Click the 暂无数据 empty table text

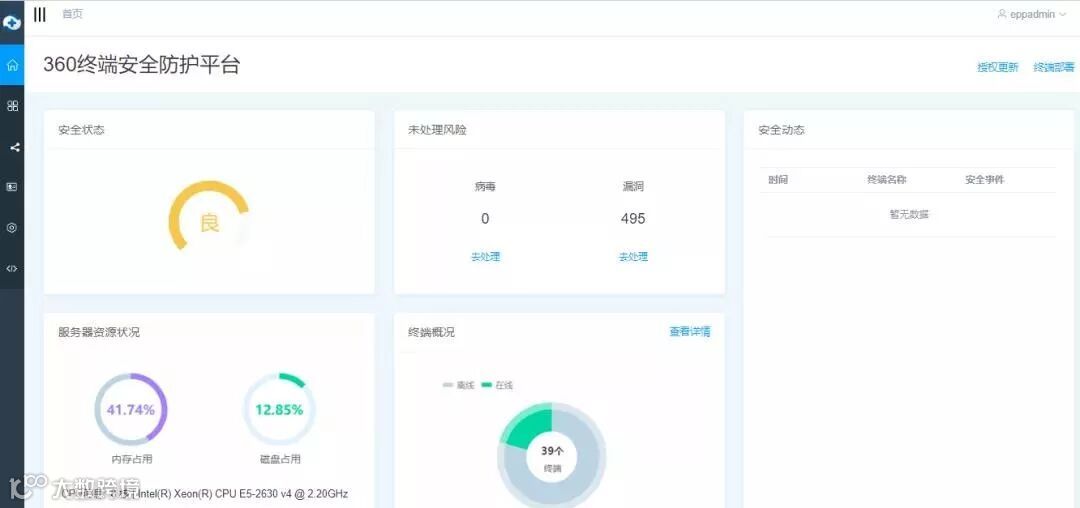908,214
